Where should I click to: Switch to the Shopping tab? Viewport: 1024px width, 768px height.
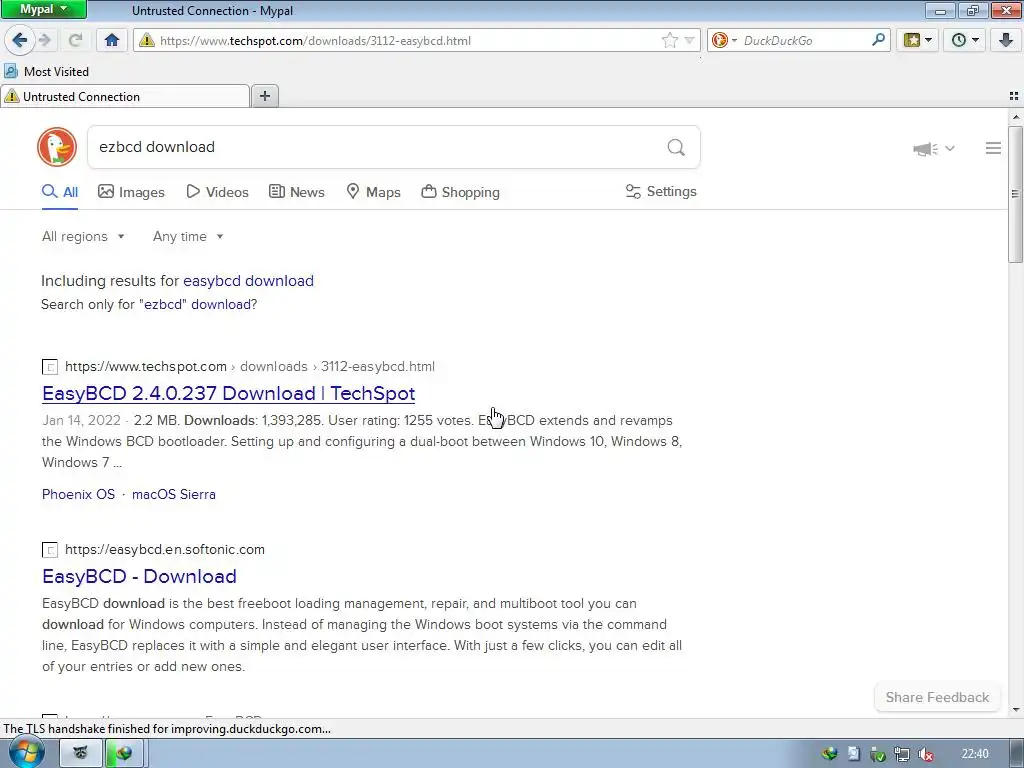coord(460,192)
